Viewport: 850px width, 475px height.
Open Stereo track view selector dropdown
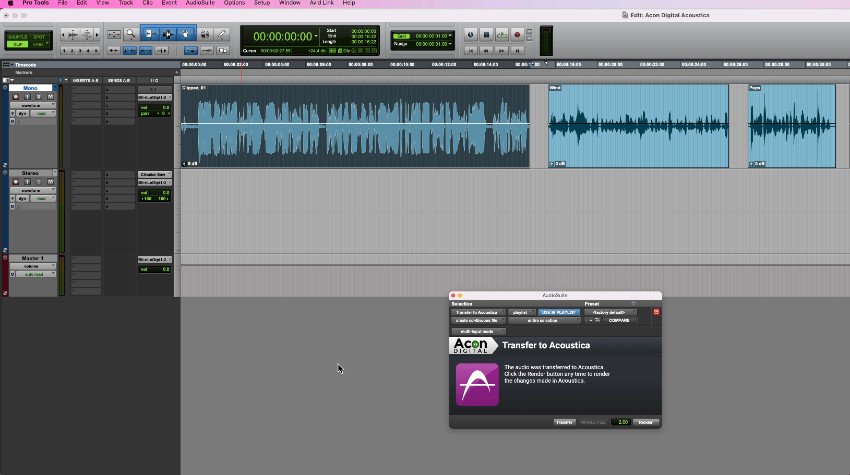(33, 190)
